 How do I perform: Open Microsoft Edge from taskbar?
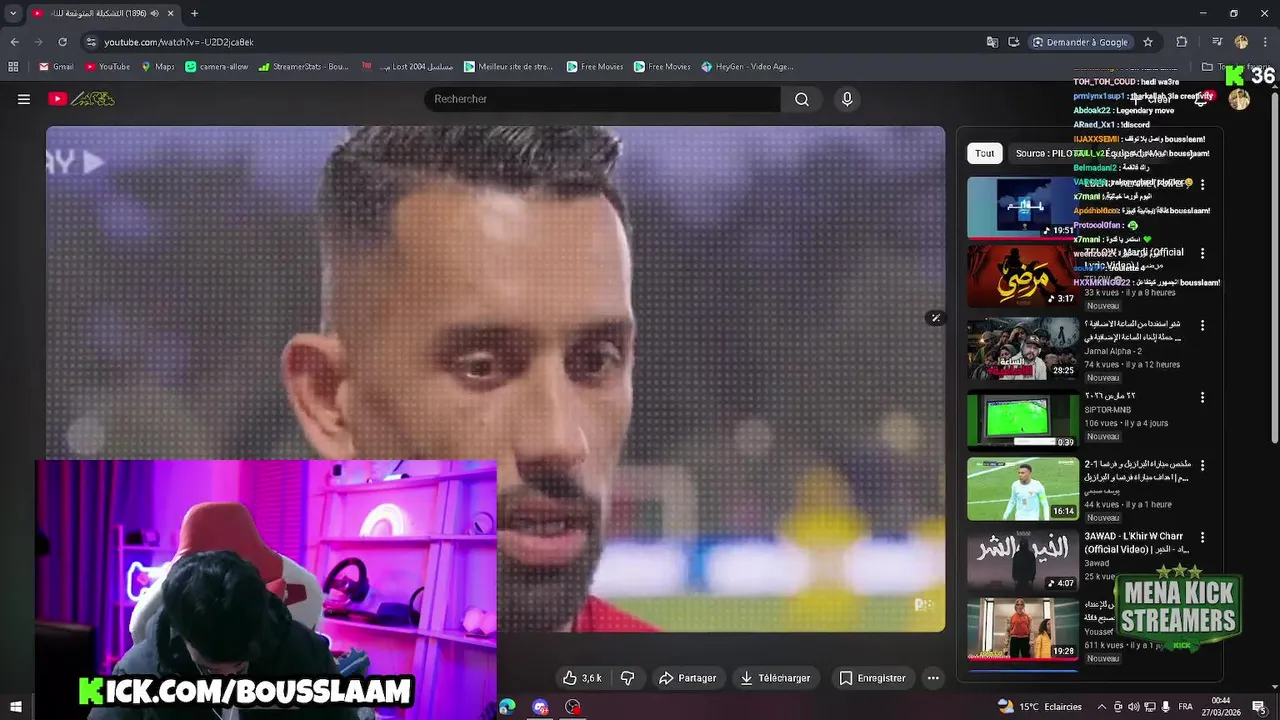(508, 707)
